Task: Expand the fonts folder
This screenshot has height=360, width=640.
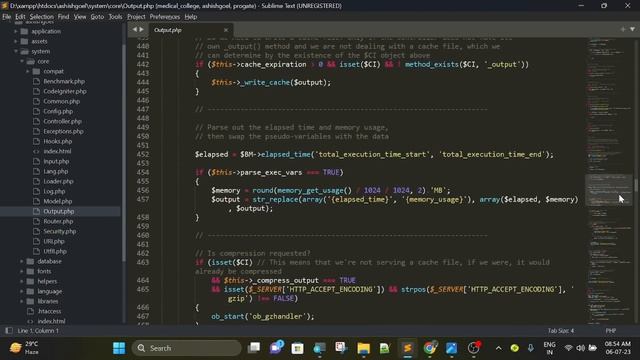Action: tap(22, 271)
